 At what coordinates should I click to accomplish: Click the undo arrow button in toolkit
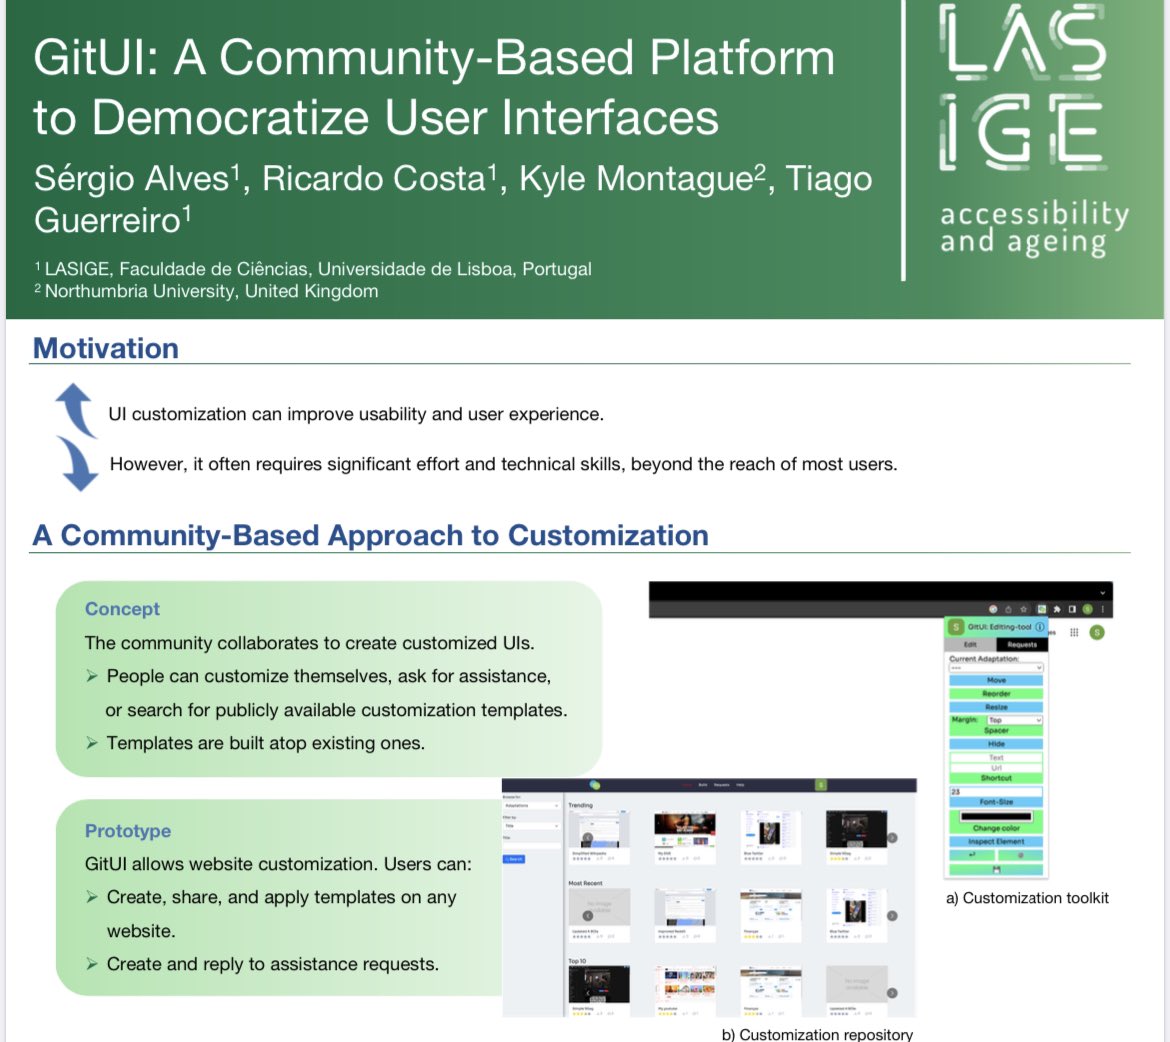coord(972,855)
